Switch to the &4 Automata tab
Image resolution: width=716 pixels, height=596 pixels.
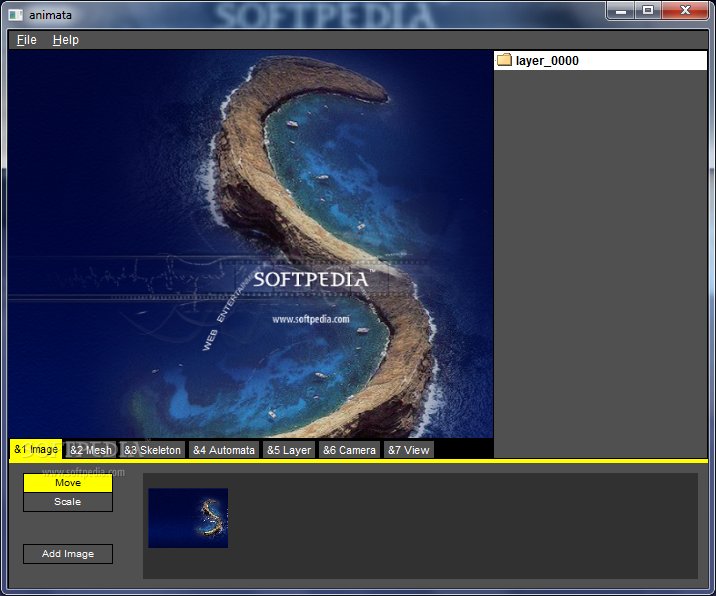(224, 450)
